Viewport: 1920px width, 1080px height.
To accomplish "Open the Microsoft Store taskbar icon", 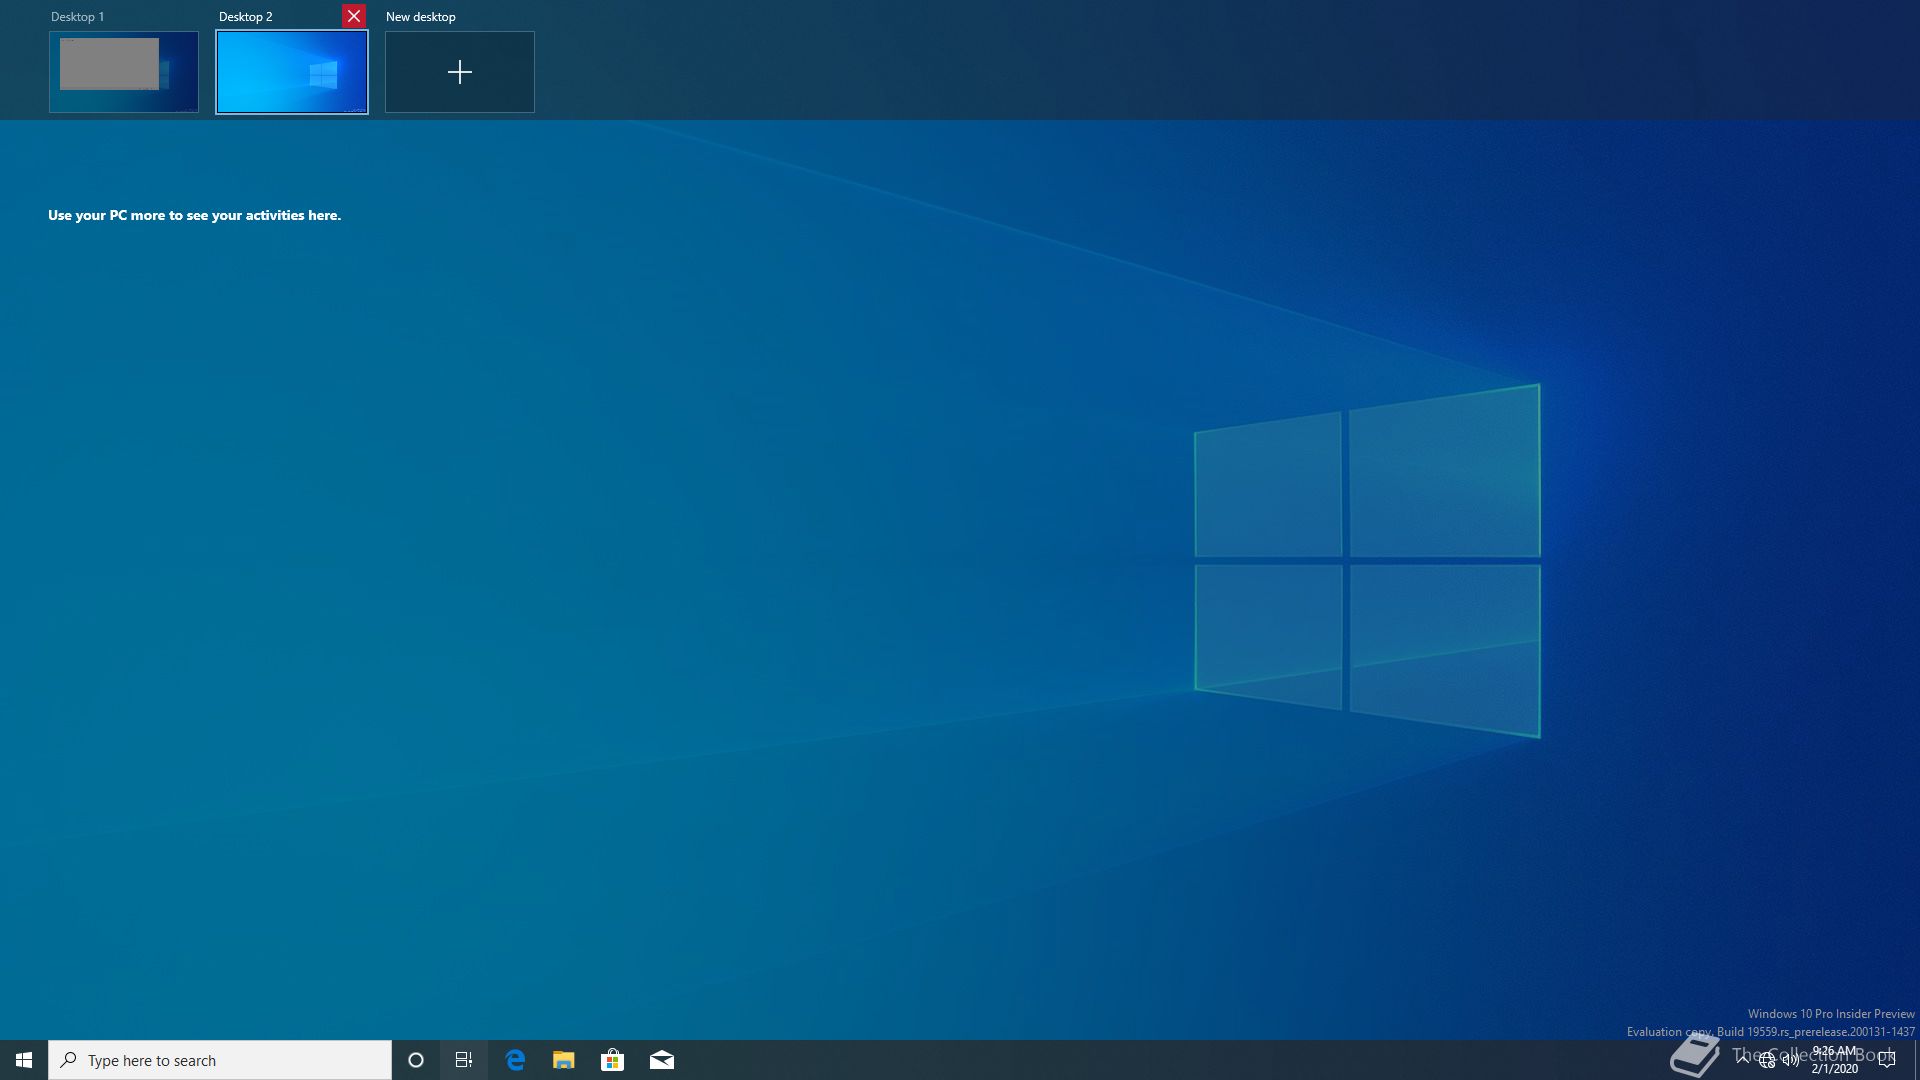I will click(612, 1060).
